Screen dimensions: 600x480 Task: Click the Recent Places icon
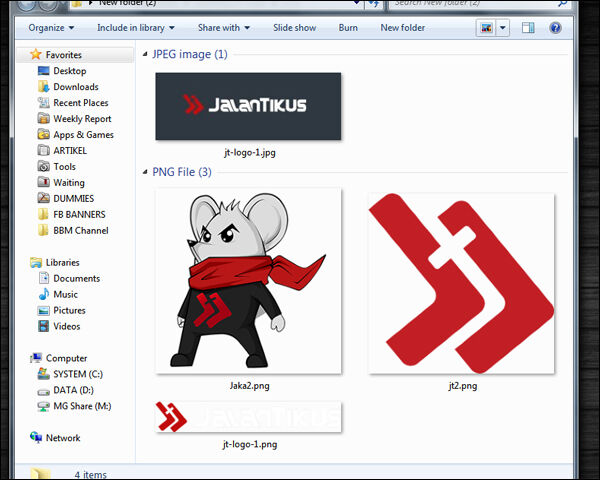pyautogui.click(x=44, y=103)
